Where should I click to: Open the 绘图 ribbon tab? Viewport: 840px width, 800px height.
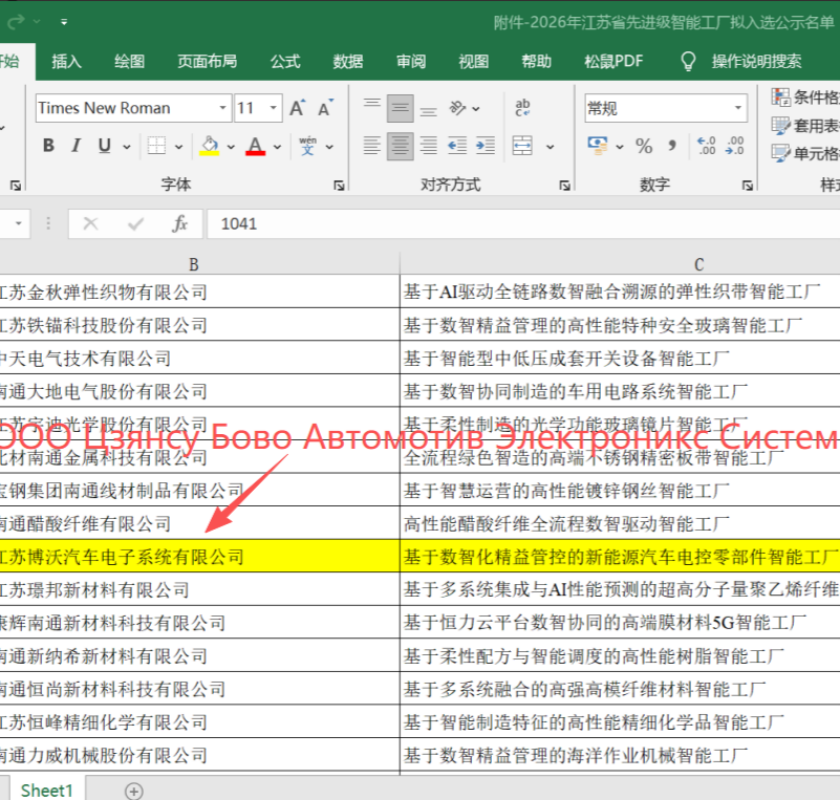point(130,62)
